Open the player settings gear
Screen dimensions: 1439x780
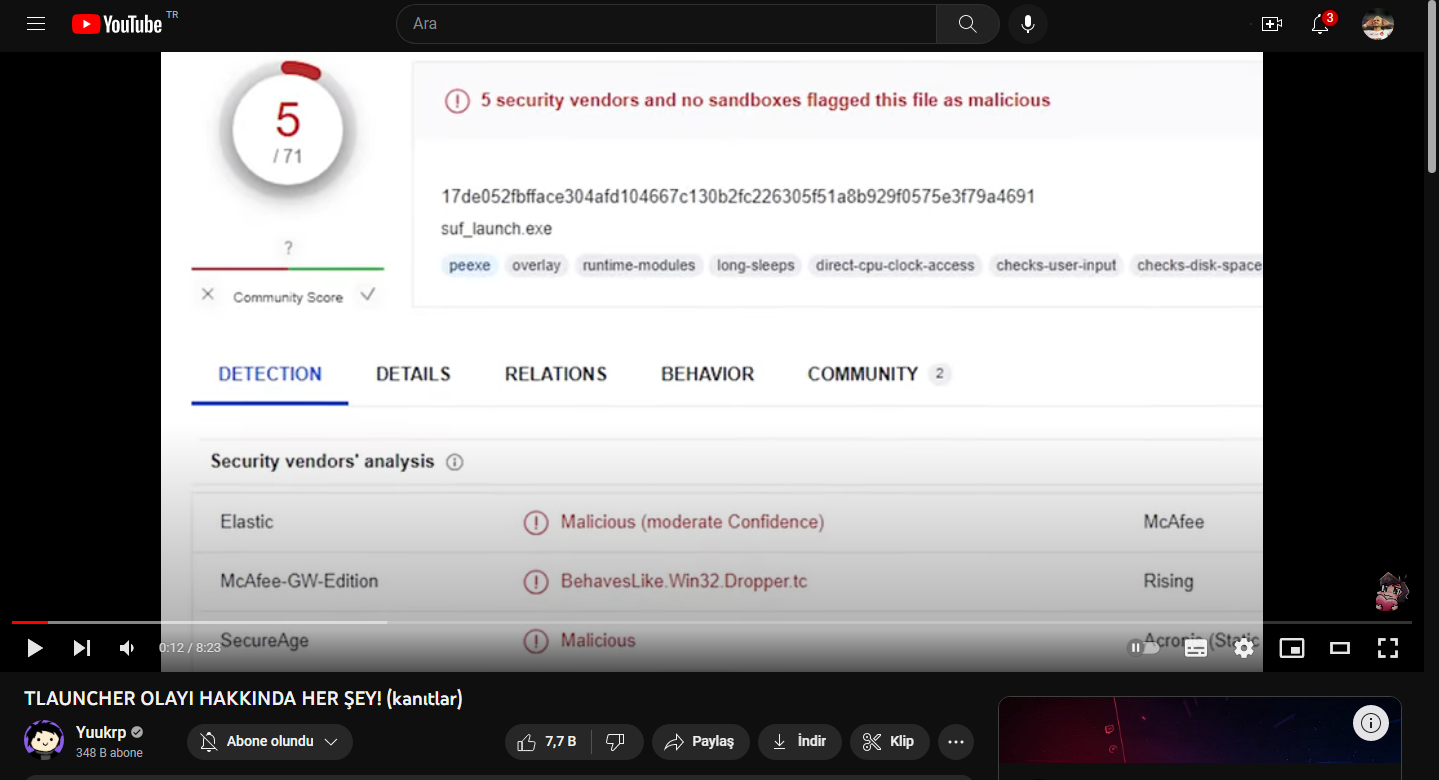pyautogui.click(x=1244, y=648)
